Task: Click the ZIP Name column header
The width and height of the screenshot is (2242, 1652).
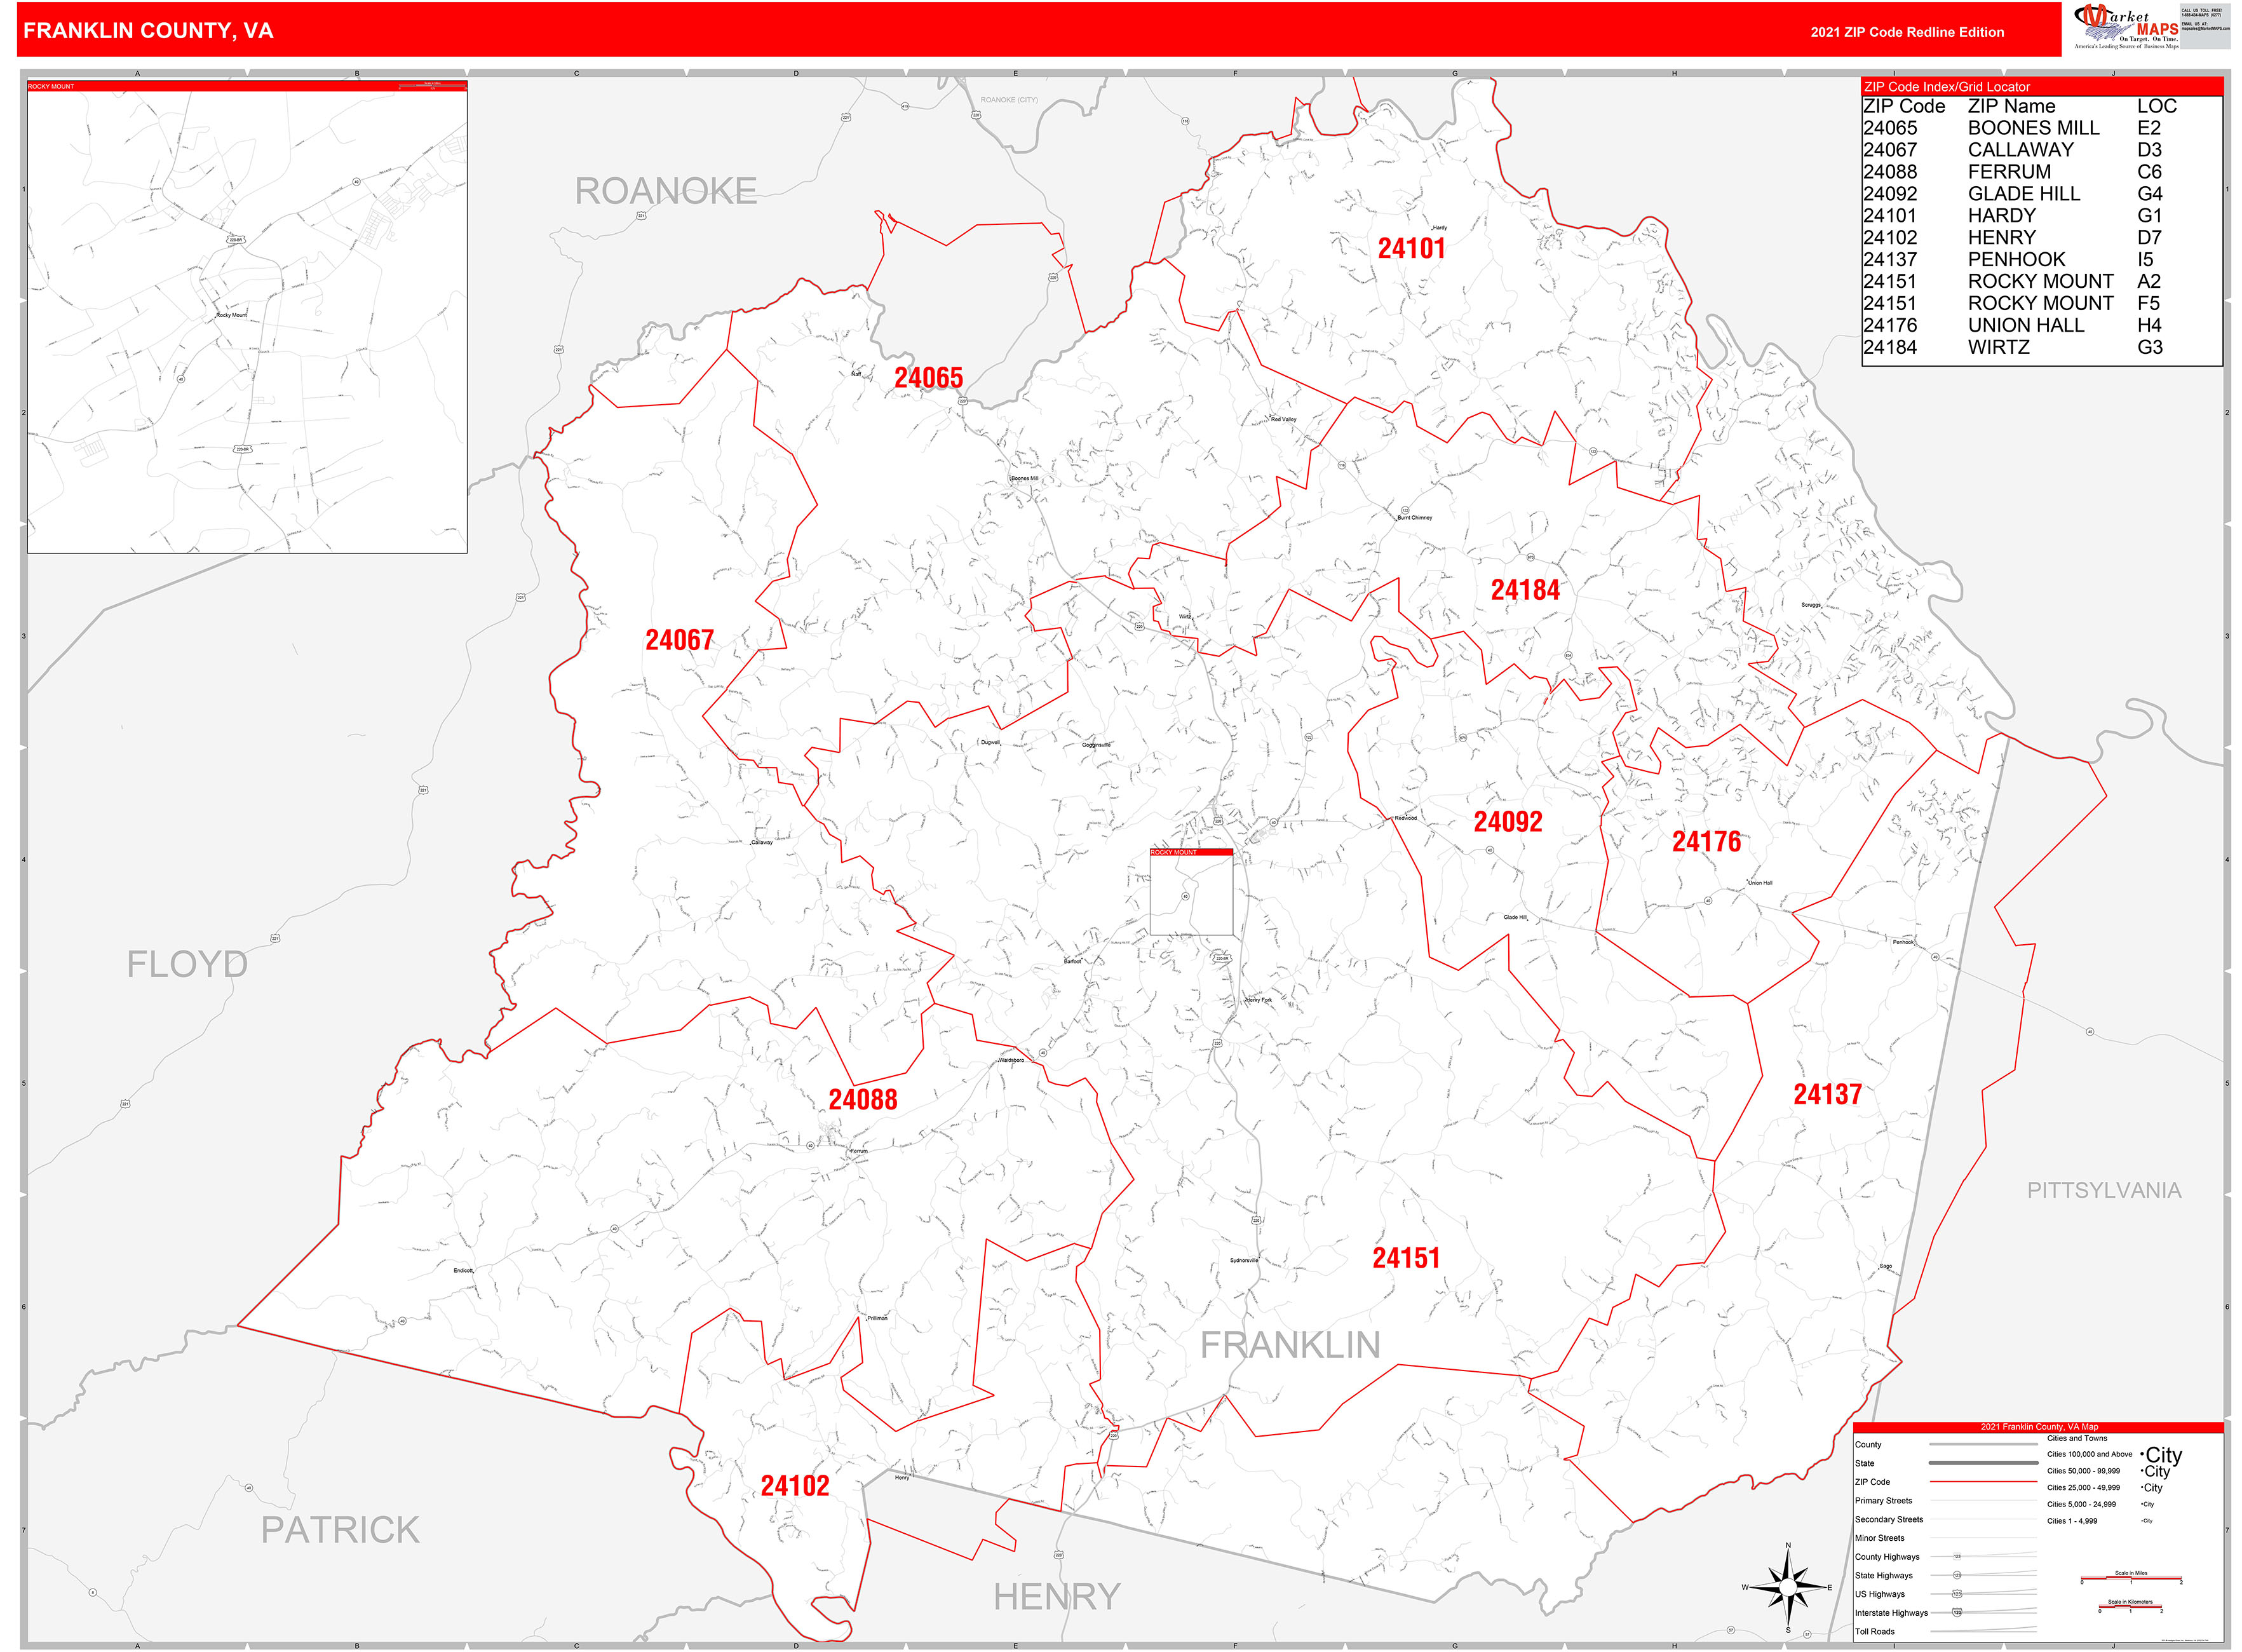Action: click(2012, 106)
